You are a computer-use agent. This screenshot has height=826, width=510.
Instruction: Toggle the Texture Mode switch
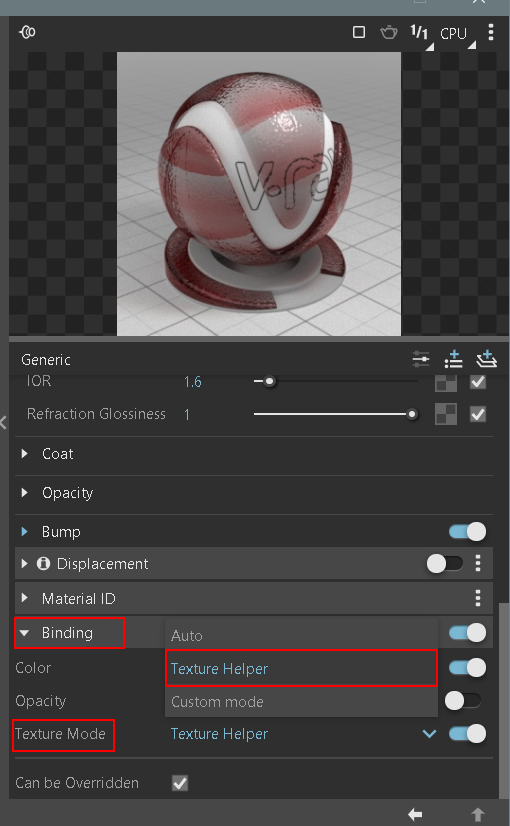point(467,734)
